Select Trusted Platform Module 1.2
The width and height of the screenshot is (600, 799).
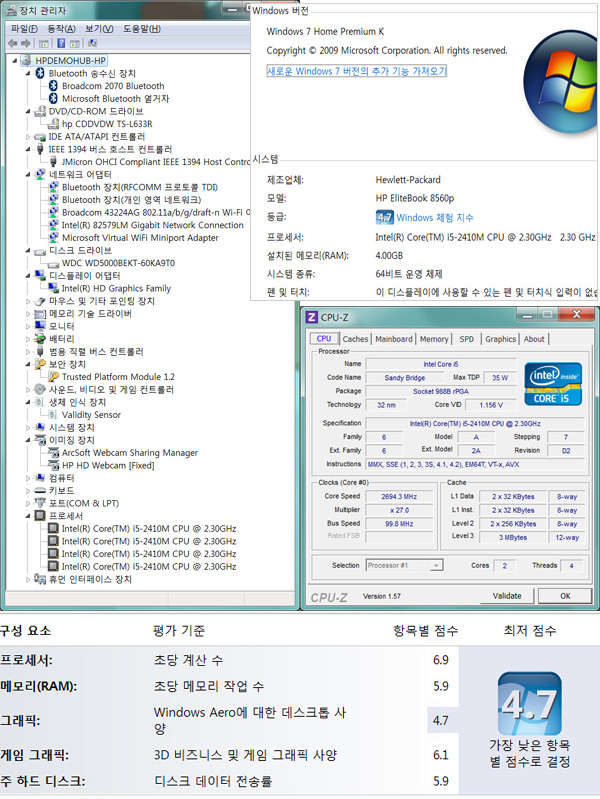tap(118, 377)
